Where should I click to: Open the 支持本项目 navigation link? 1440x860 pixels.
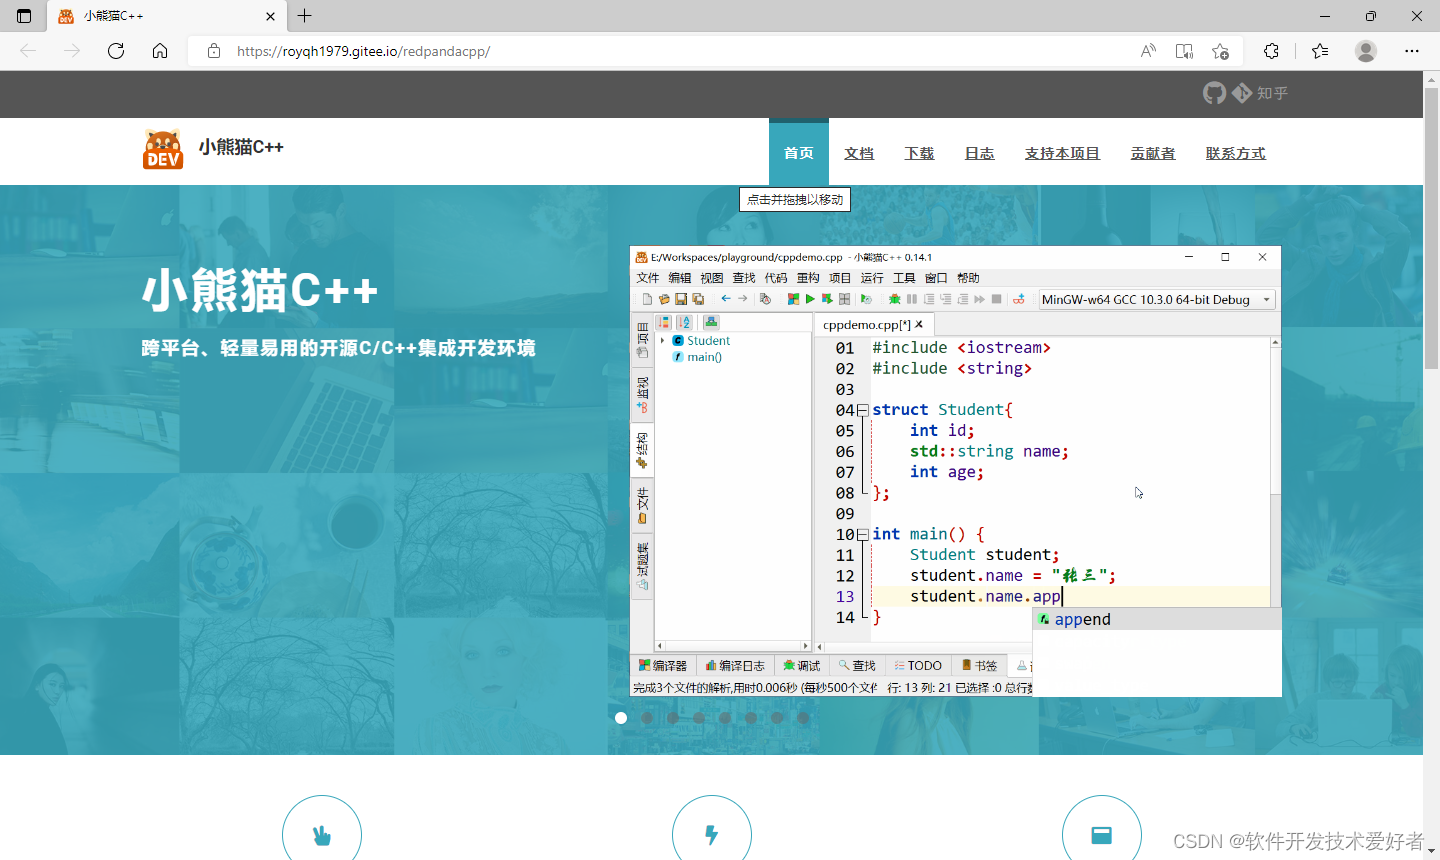coord(1062,153)
